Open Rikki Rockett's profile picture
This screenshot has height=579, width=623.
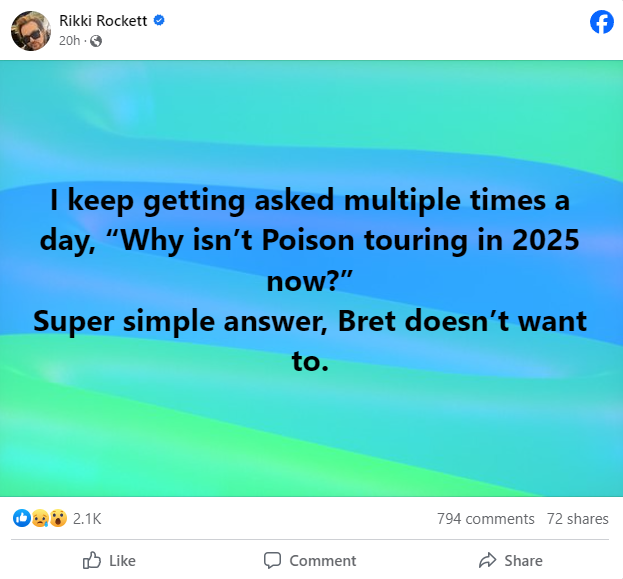[x=31, y=30]
